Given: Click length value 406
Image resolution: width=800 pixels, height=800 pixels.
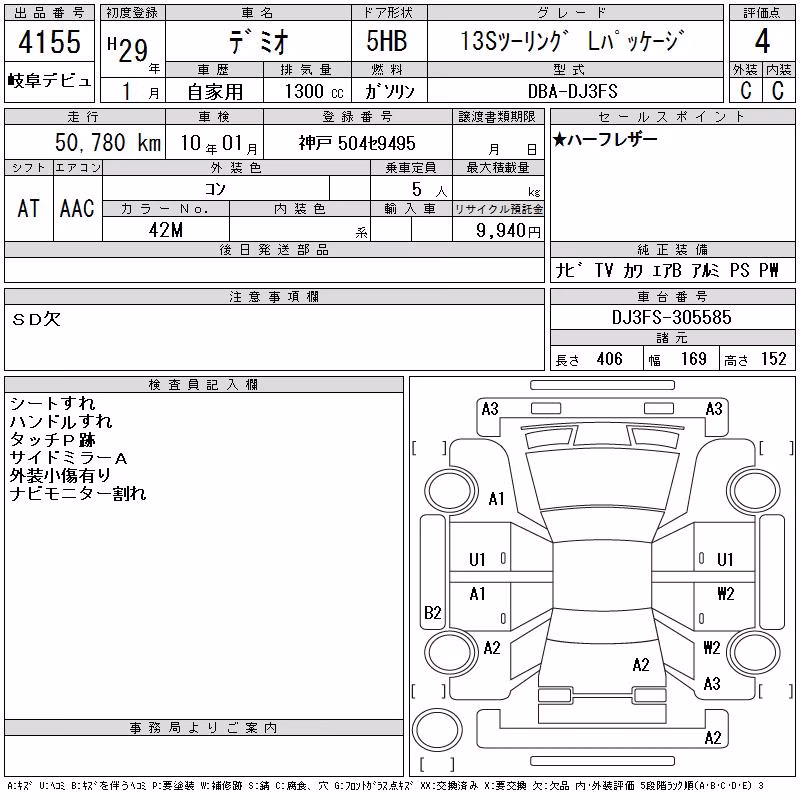Looking at the screenshot, I should click(610, 359).
